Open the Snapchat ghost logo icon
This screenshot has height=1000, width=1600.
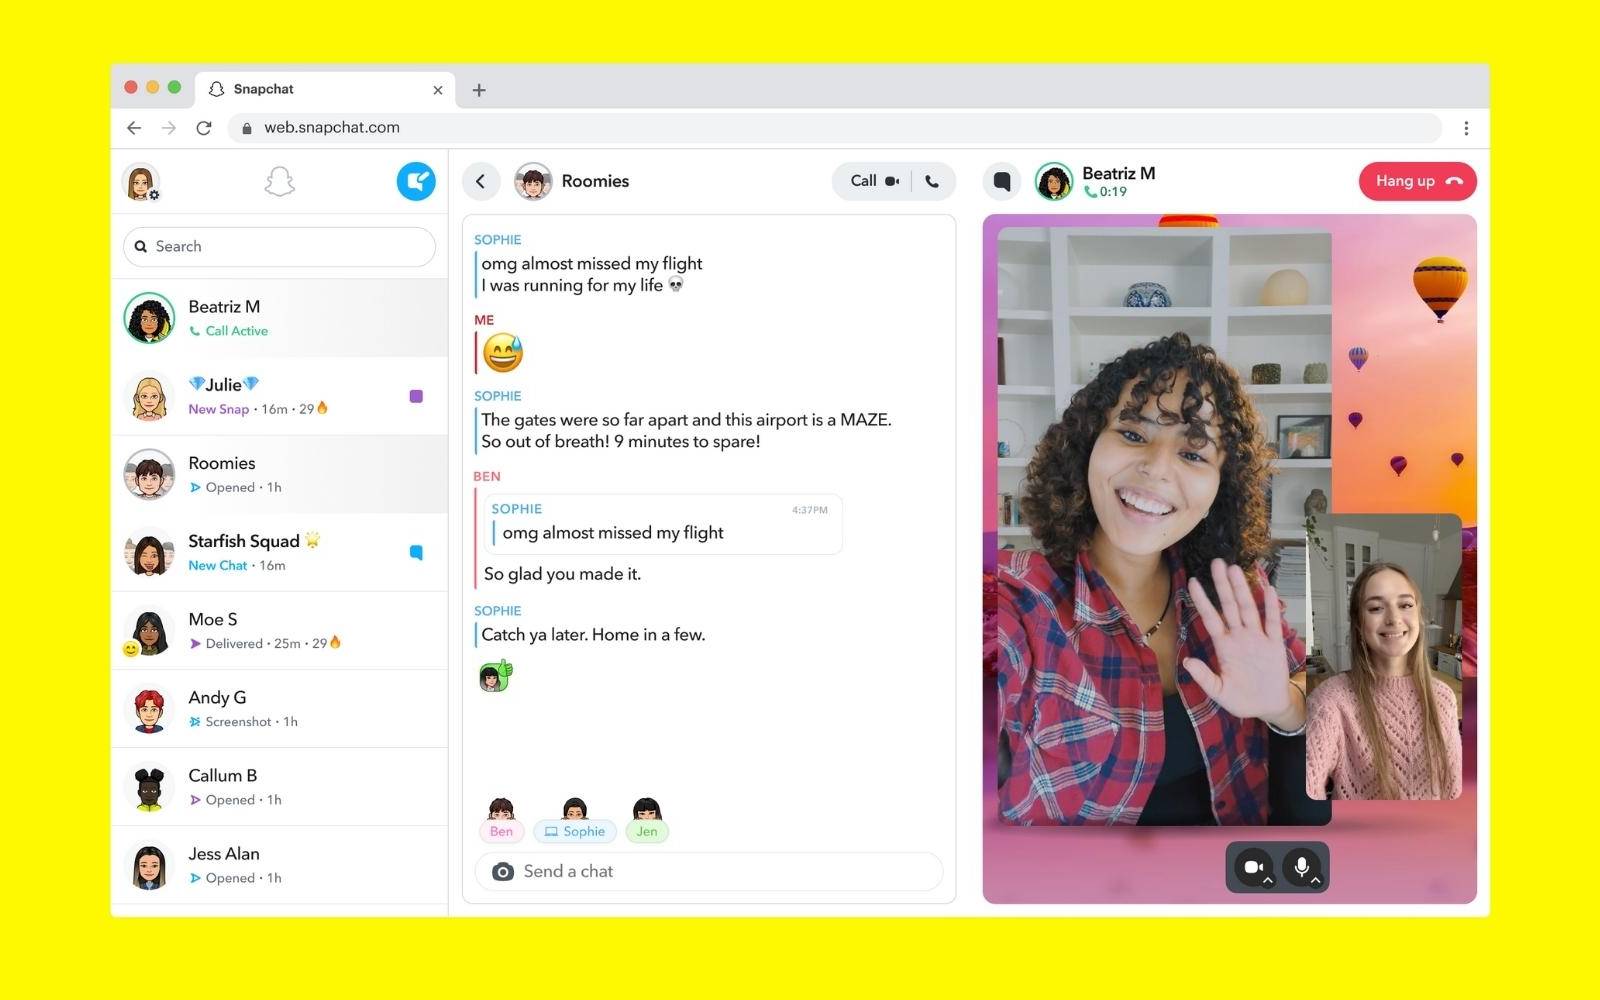(279, 181)
